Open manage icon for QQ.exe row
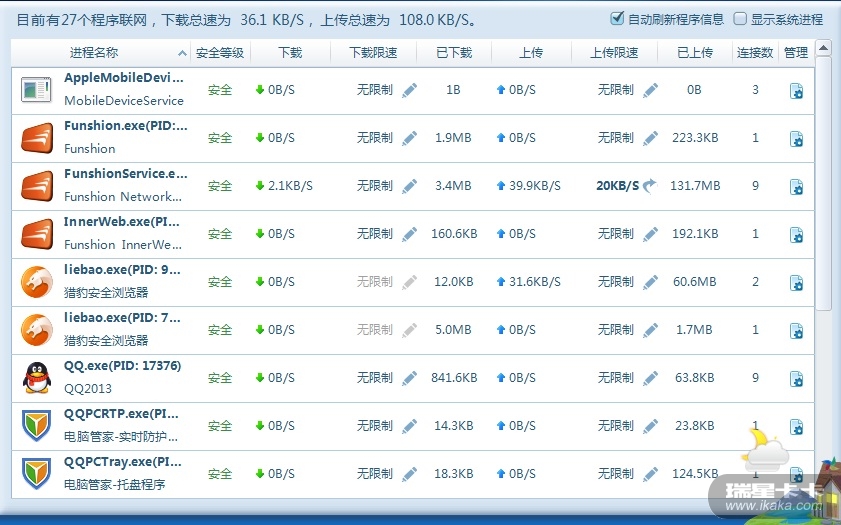Screen dimensions: 841x525 pos(796,378)
